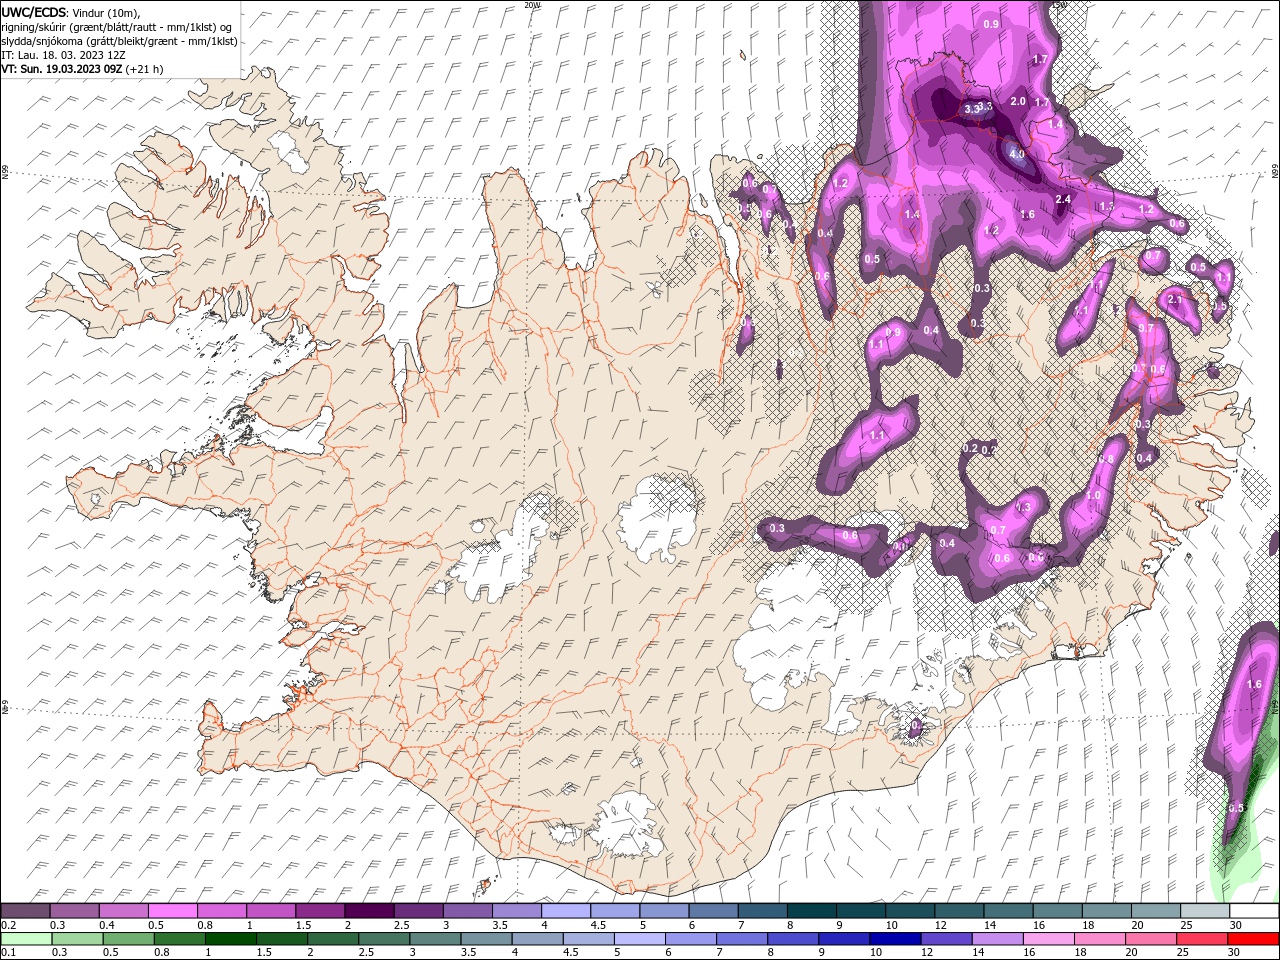Click the 'UWC/ECDS: Vindur (10m)' title line
Viewport: 1280px width, 960px height.
tap(71, 11)
